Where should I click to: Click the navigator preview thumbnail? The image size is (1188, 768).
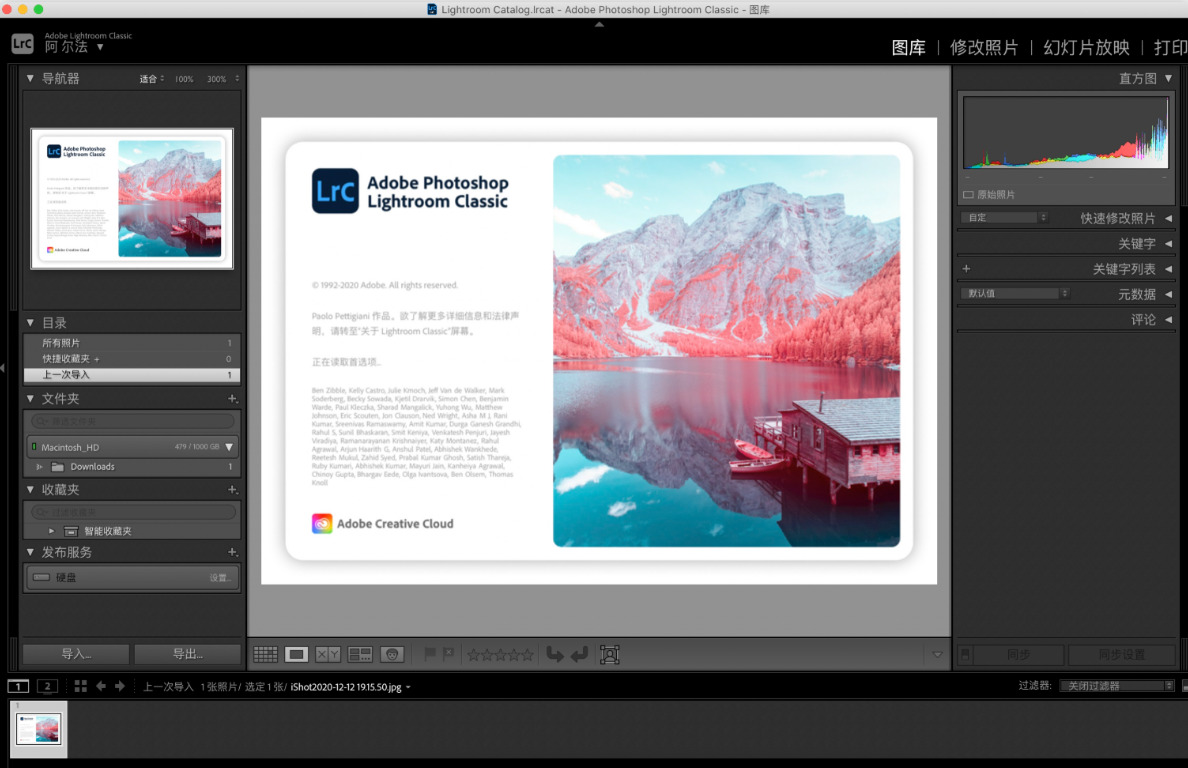[132, 198]
